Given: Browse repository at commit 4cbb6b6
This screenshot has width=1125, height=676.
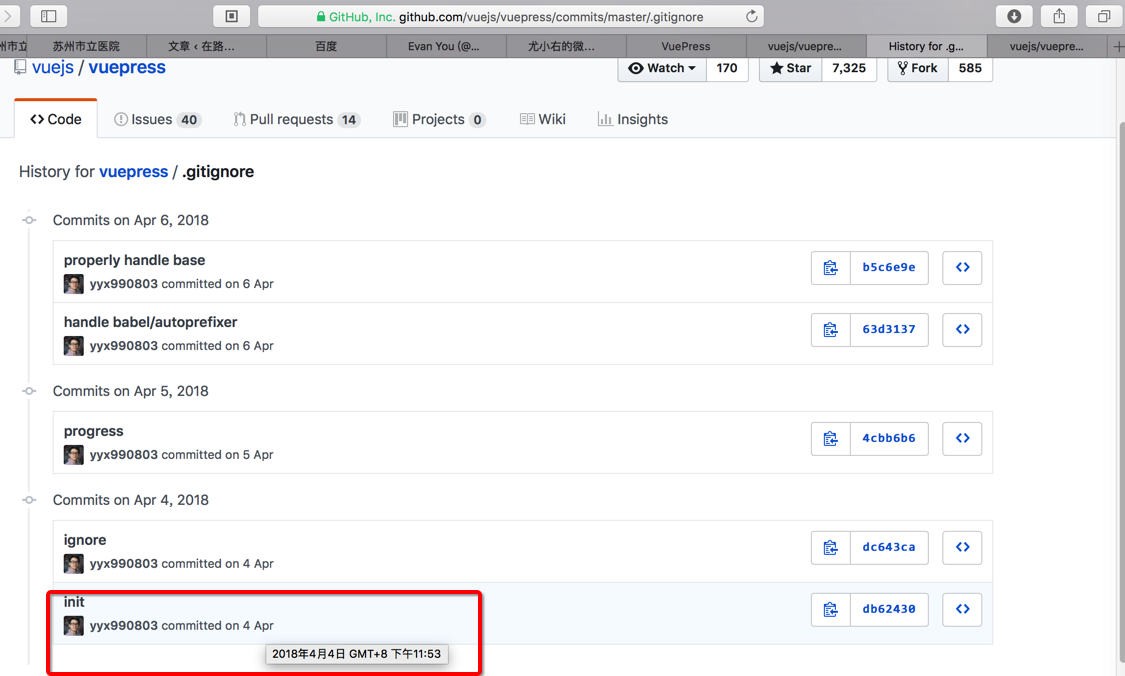Looking at the screenshot, I should [962, 438].
